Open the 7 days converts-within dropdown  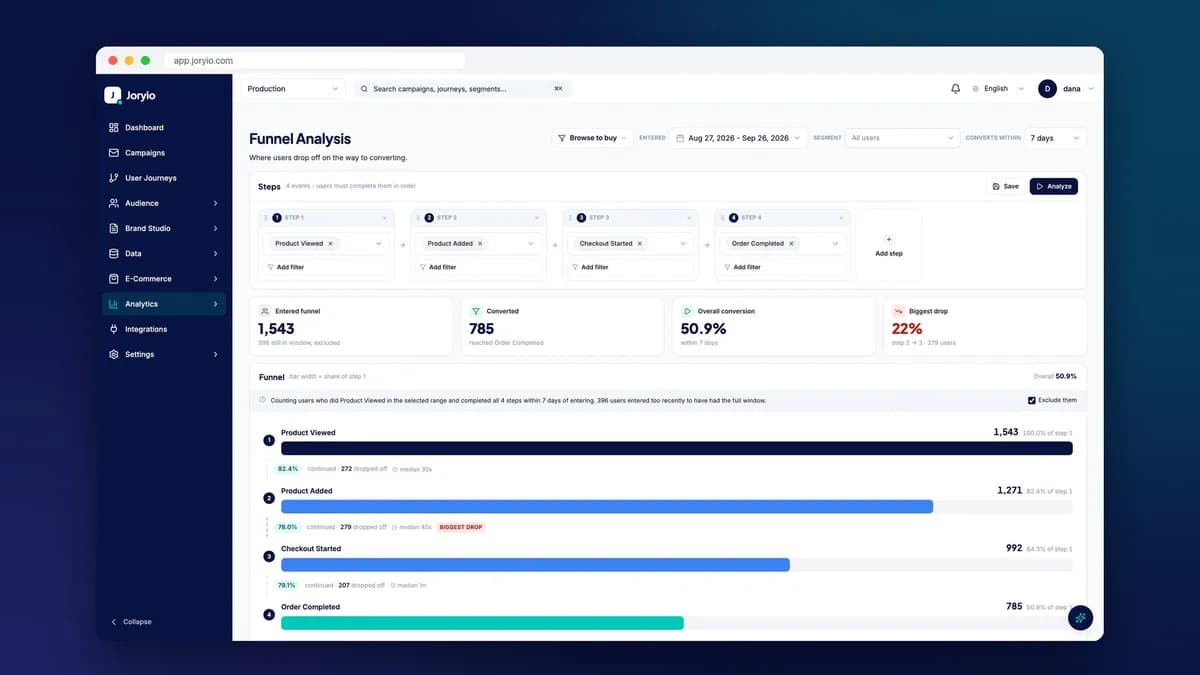[1055, 138]
